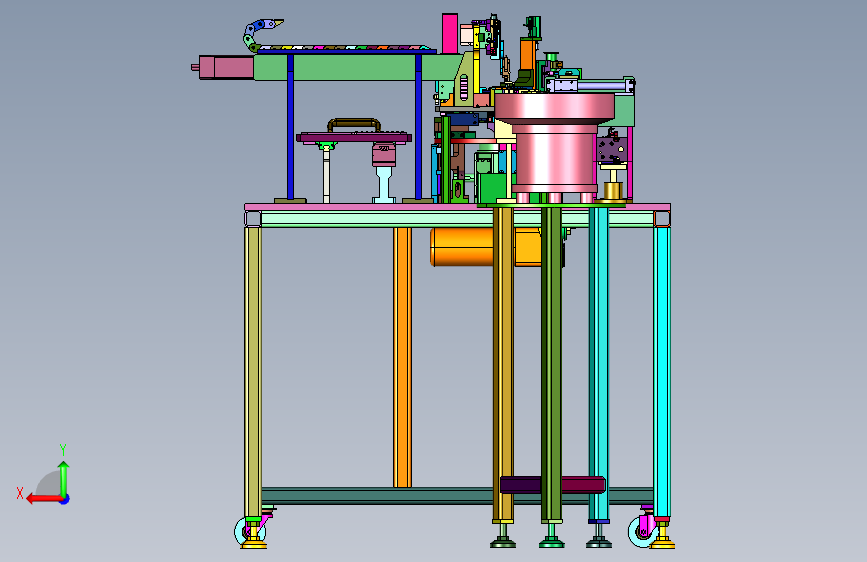Select the "Y" axis label
The height and width of the screenshot is (562, 867).
pyautogui.click(x=63, y=450)
